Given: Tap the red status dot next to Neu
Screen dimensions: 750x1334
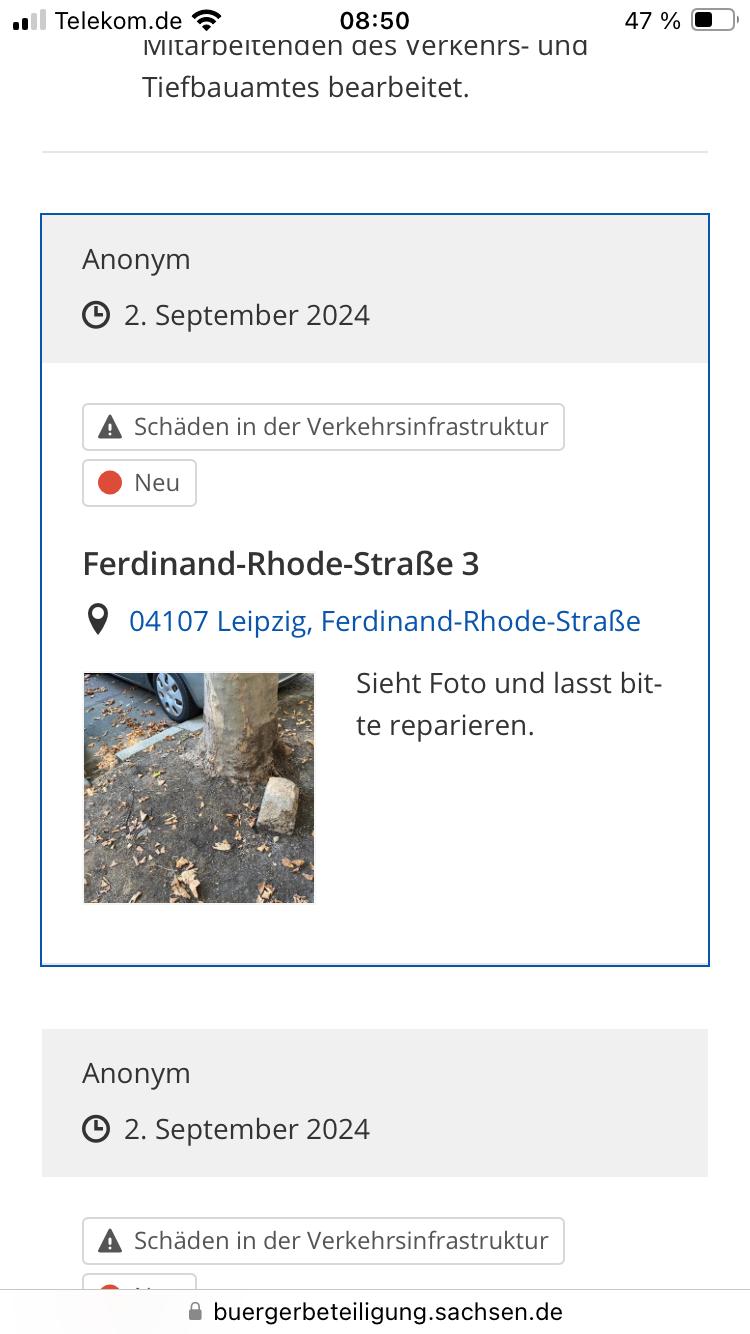Looking at the screenshot, I should [110, 483].
